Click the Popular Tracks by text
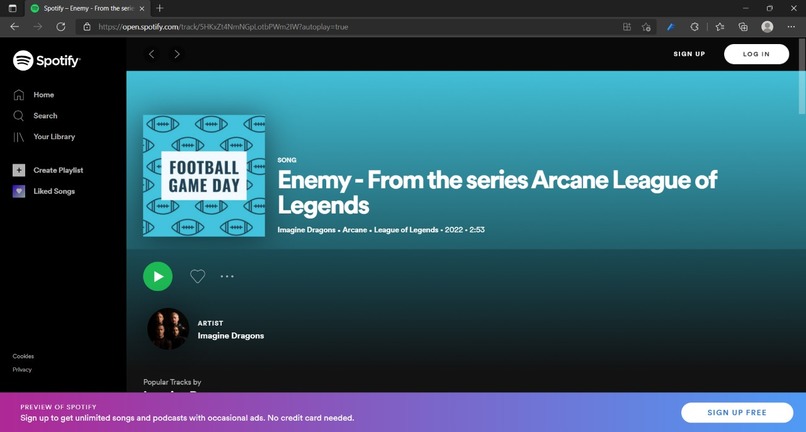 click(x=172, y=382)
